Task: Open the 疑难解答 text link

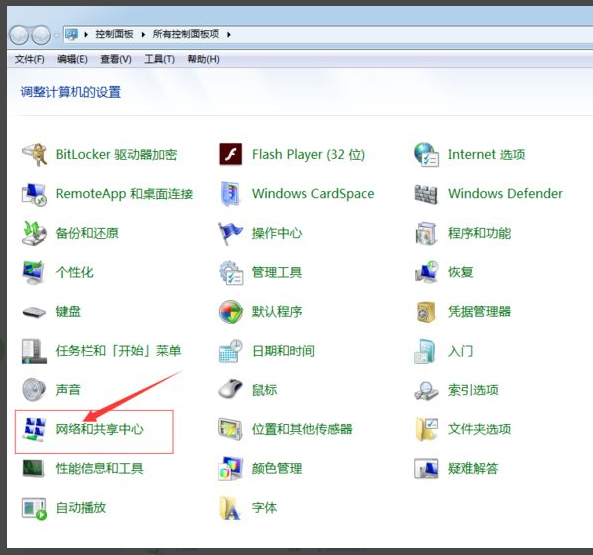Action: (x=473, y=469)
